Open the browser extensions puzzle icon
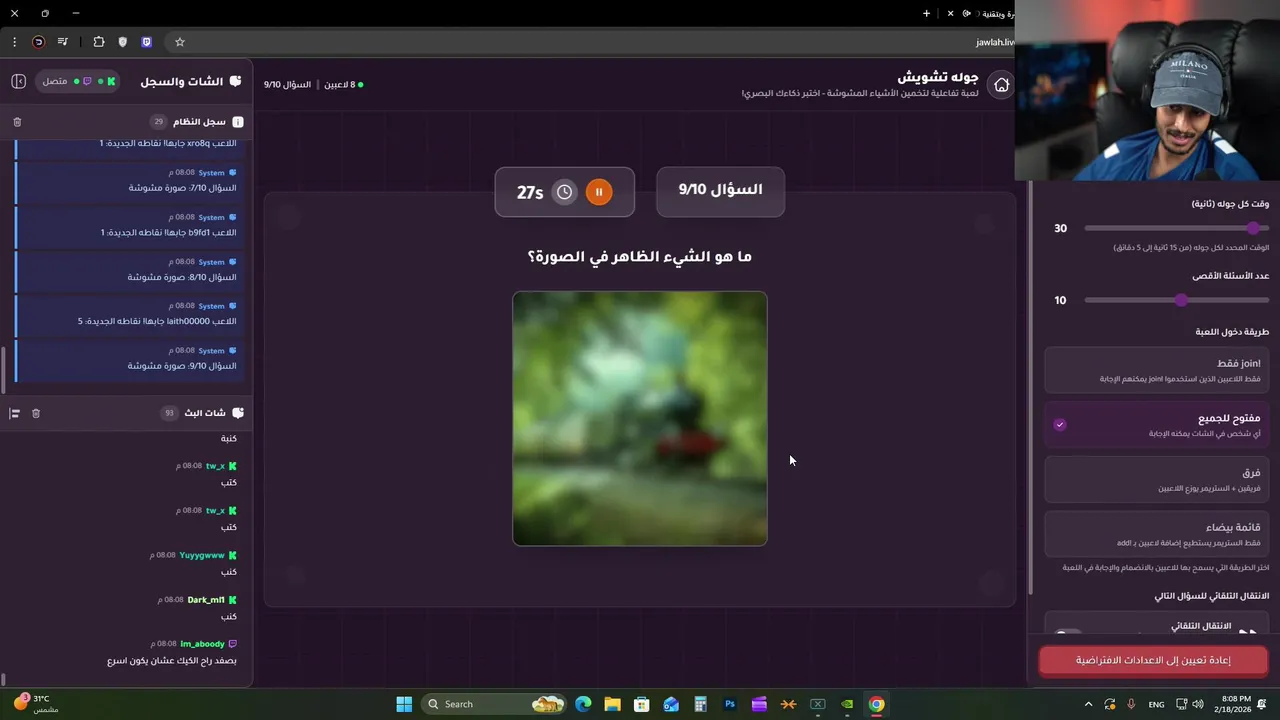1280x720 pixels. coord(99,42)
